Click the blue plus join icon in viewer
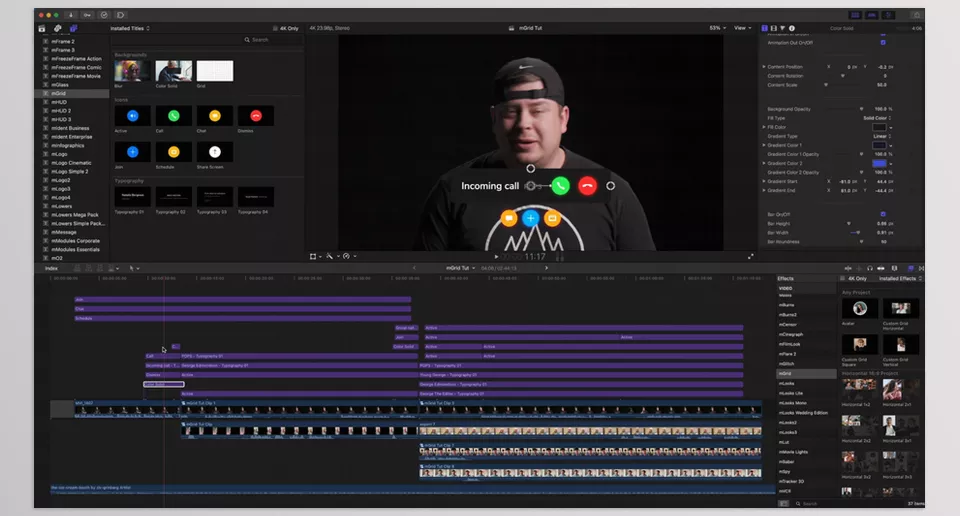Screen dimensions: 960x516 tap(531, 218)
